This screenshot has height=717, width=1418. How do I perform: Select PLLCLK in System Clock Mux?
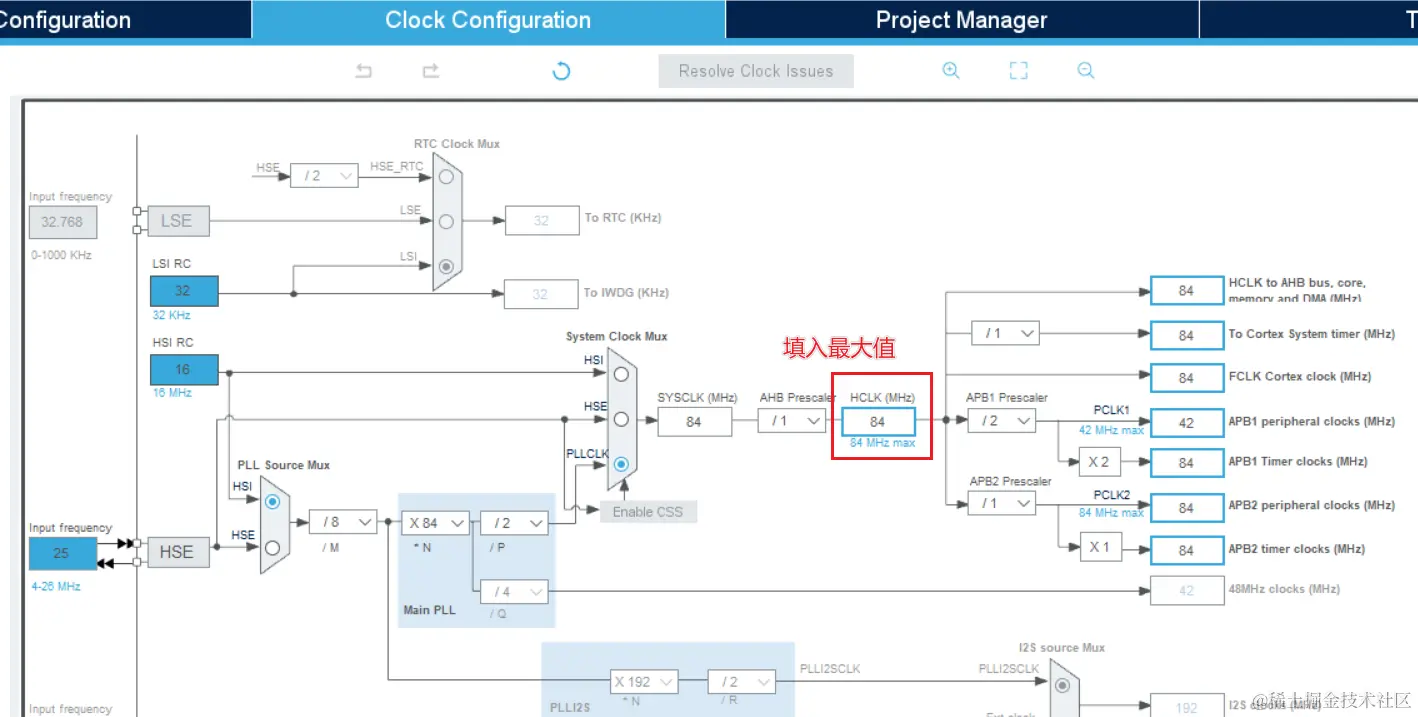621,464
